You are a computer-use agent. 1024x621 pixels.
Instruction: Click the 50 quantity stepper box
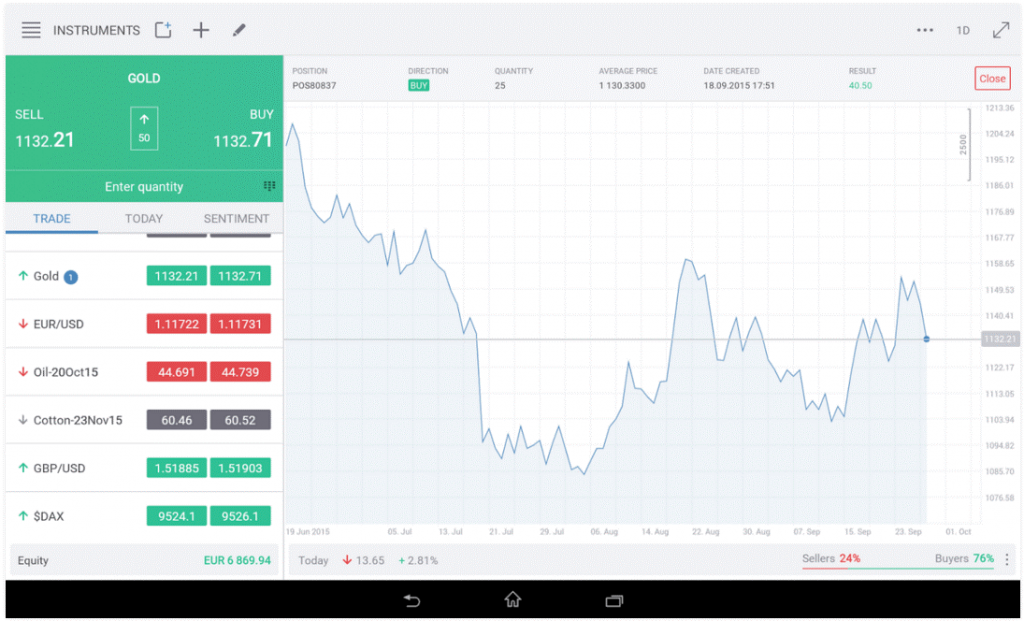144,128
